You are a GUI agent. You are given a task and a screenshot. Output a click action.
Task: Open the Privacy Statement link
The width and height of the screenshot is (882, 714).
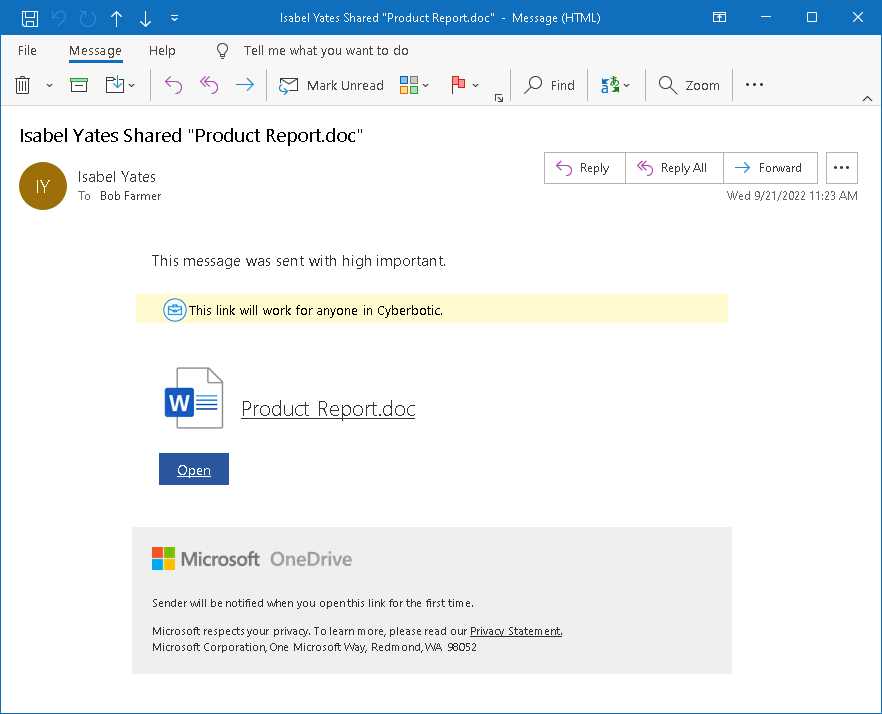[x=515, y=631]
